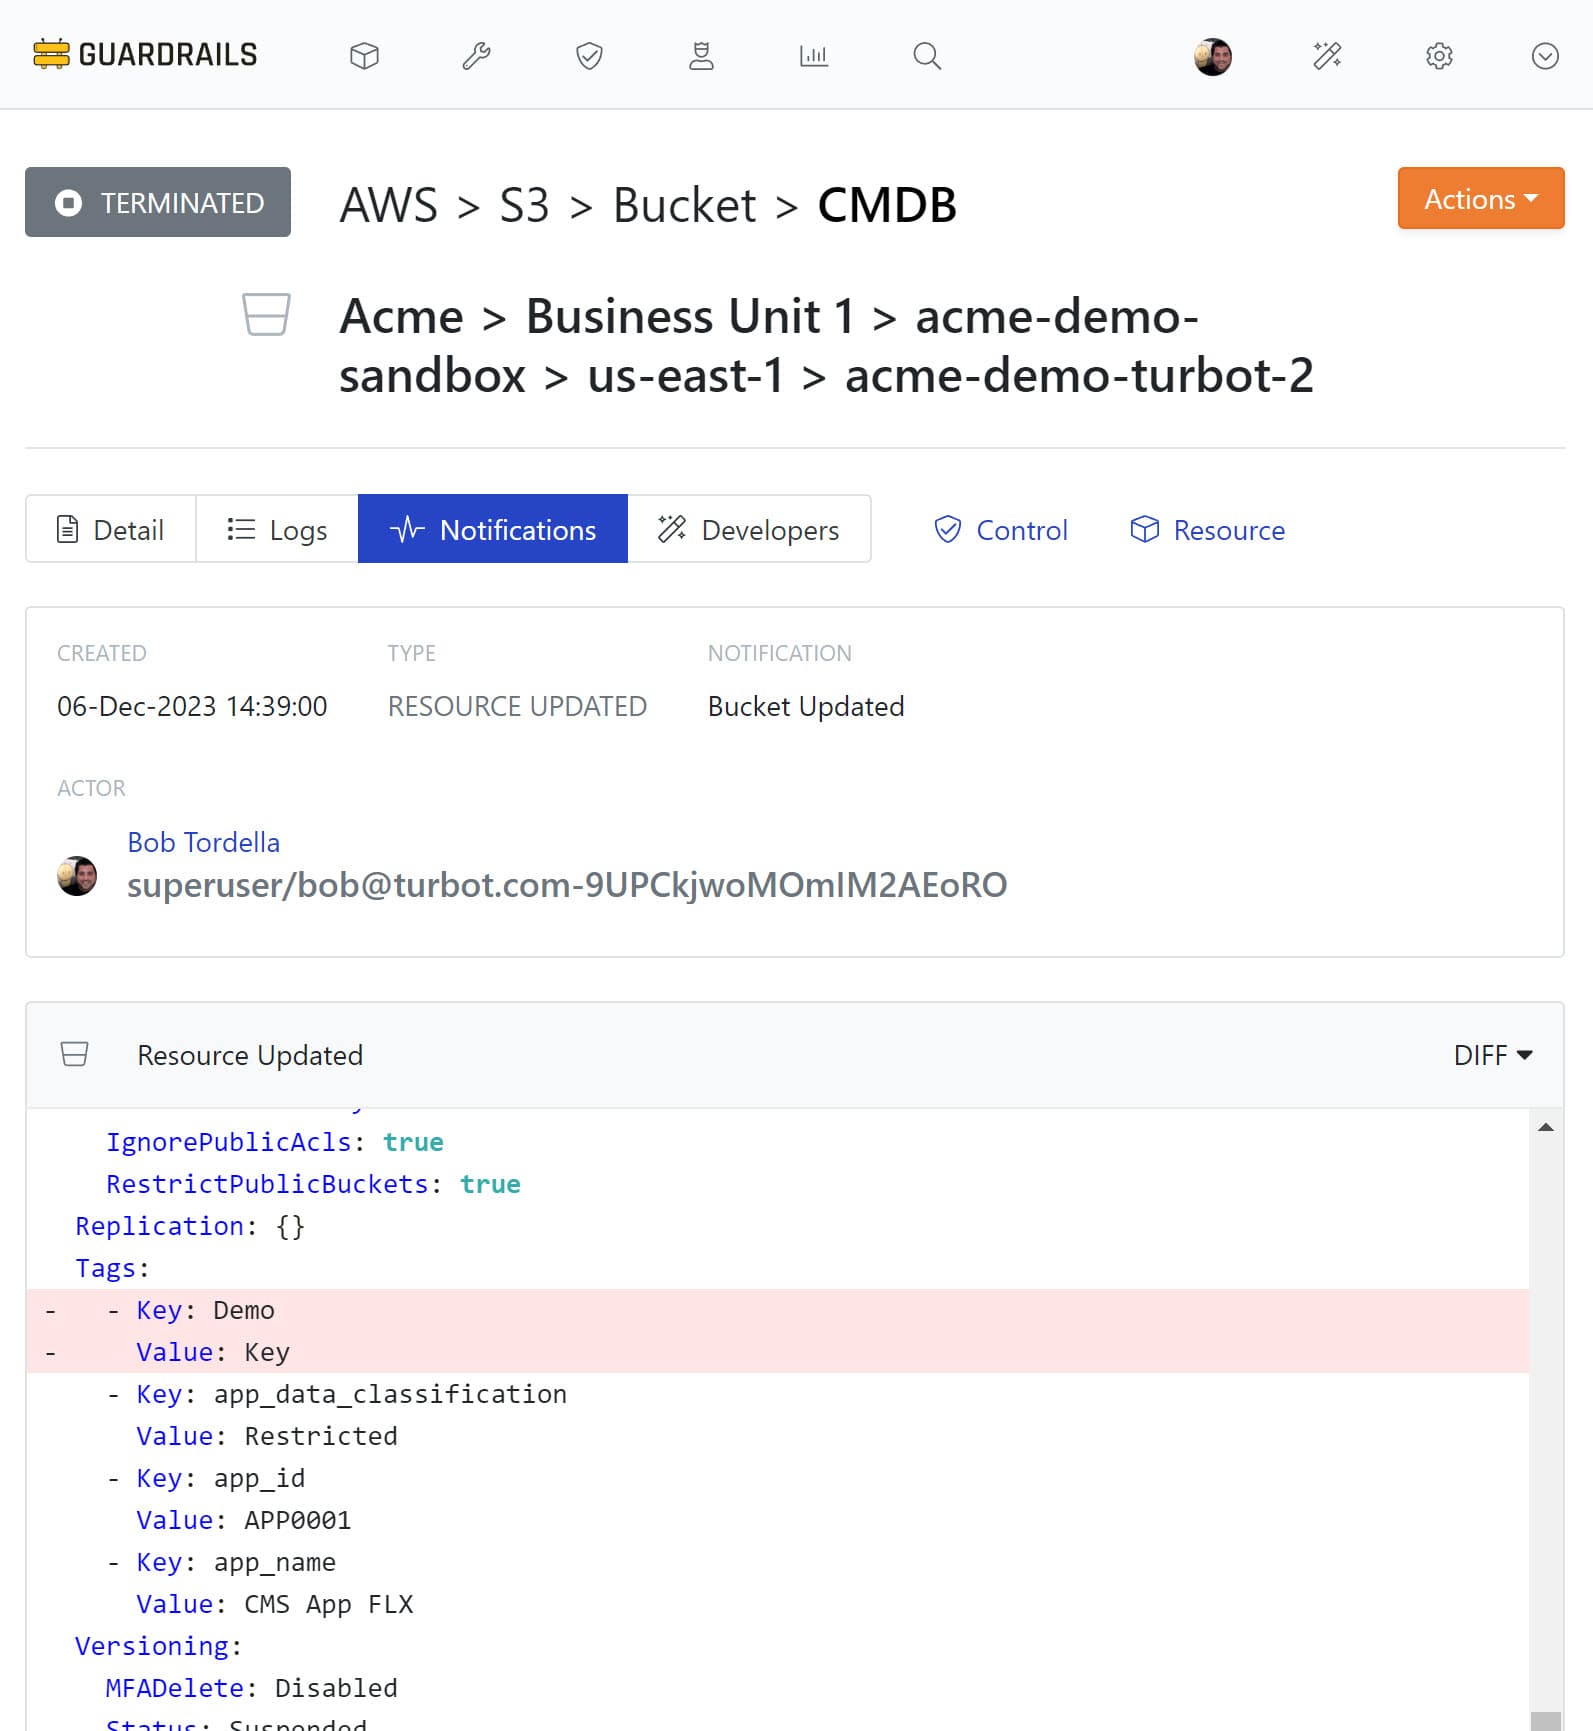Click the Resource link near Control
The image size is (1593, 1731).
(x=1207, y=530)
